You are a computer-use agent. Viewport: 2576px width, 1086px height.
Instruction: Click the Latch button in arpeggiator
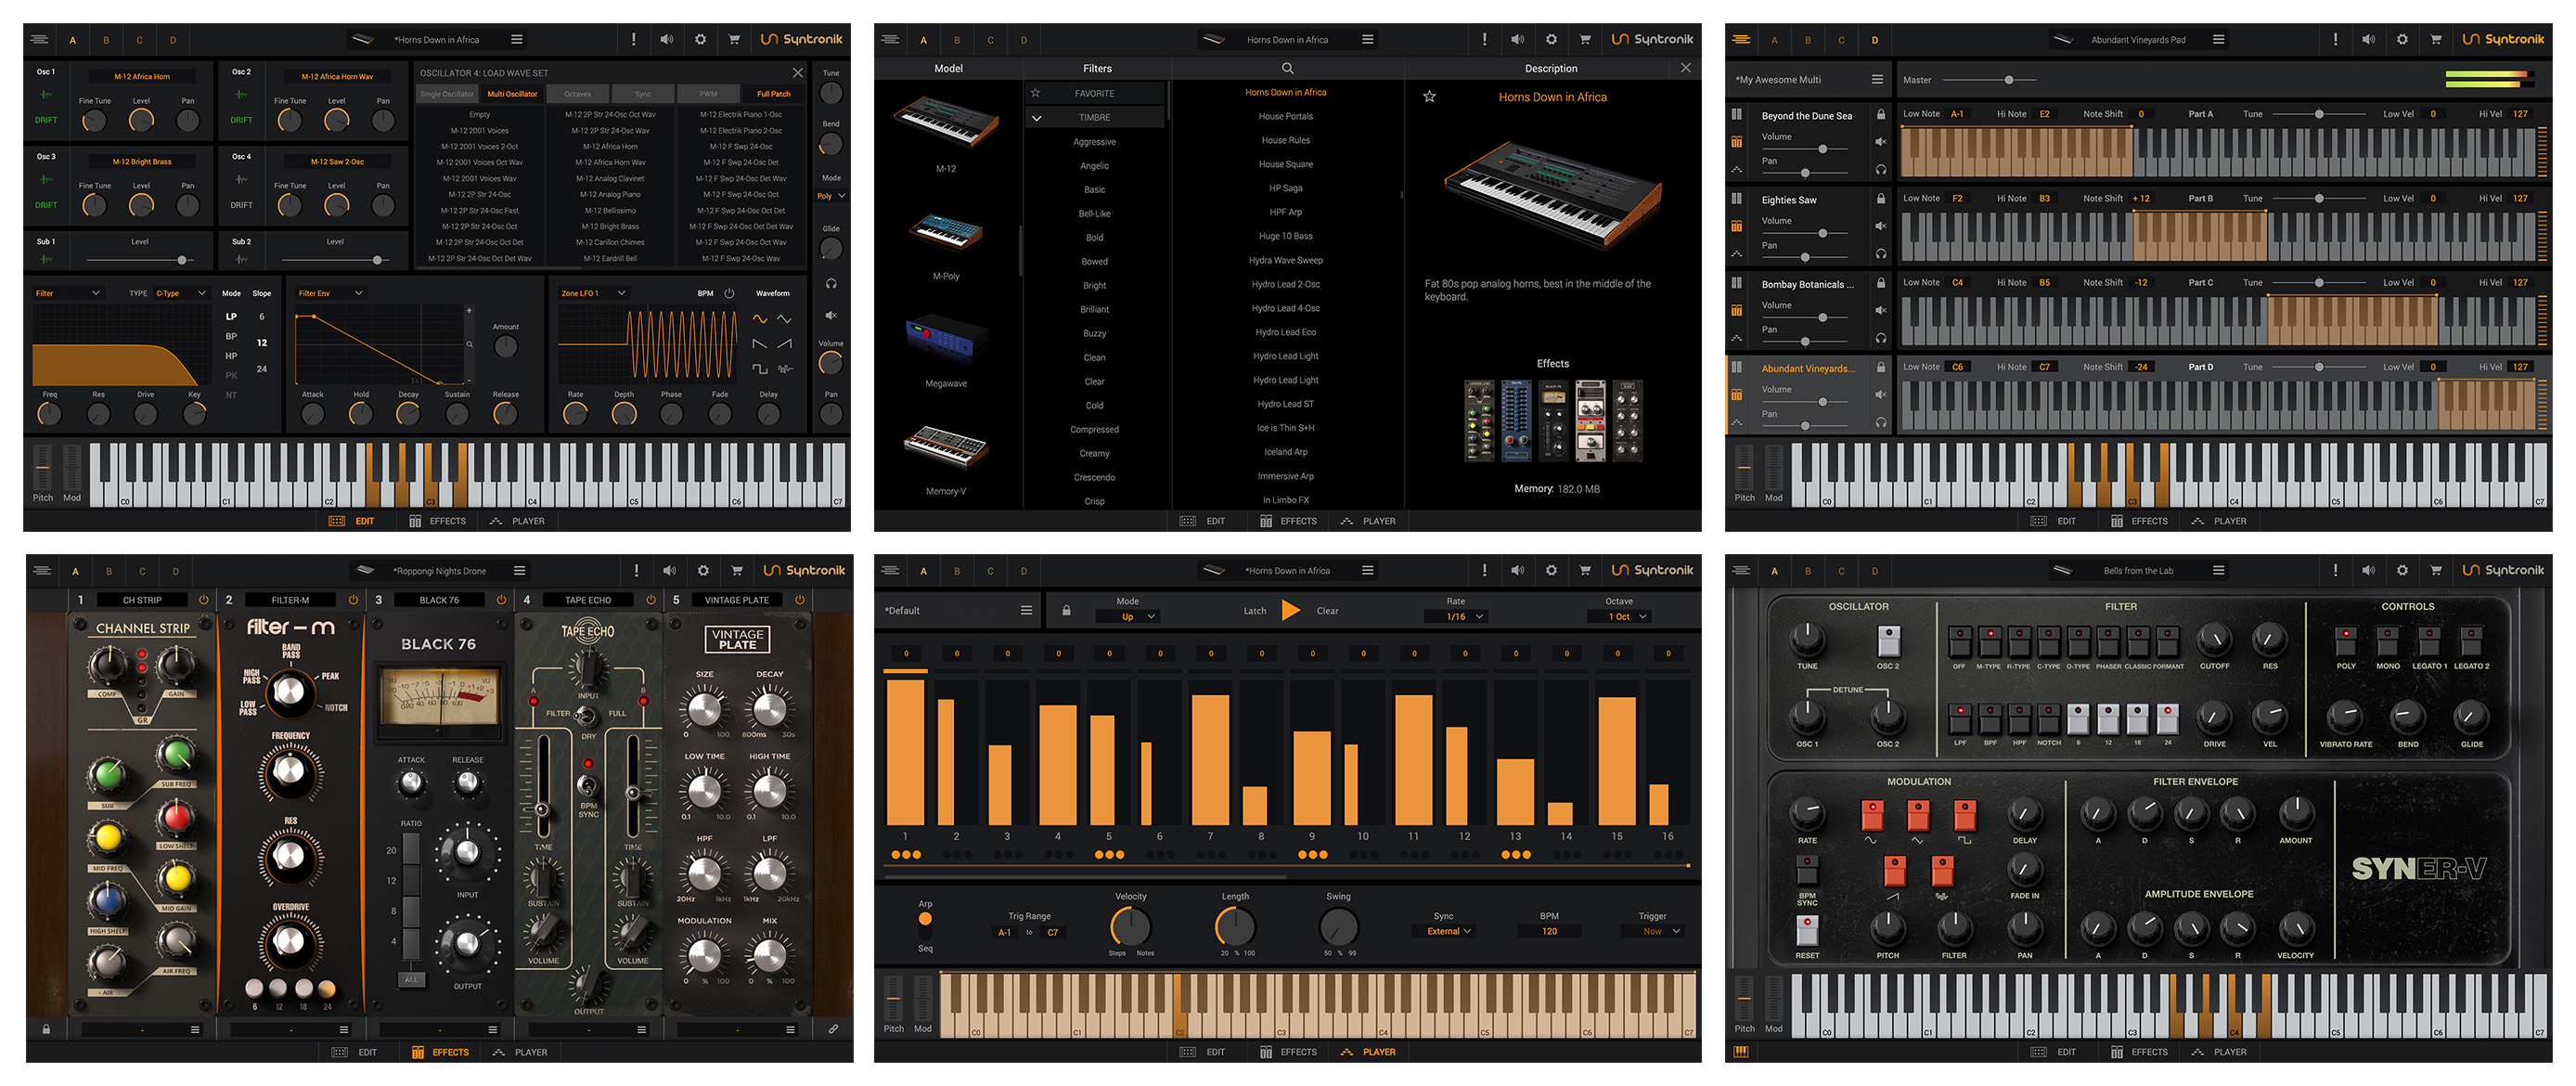pyautogui.click(x=1254, y=611)
